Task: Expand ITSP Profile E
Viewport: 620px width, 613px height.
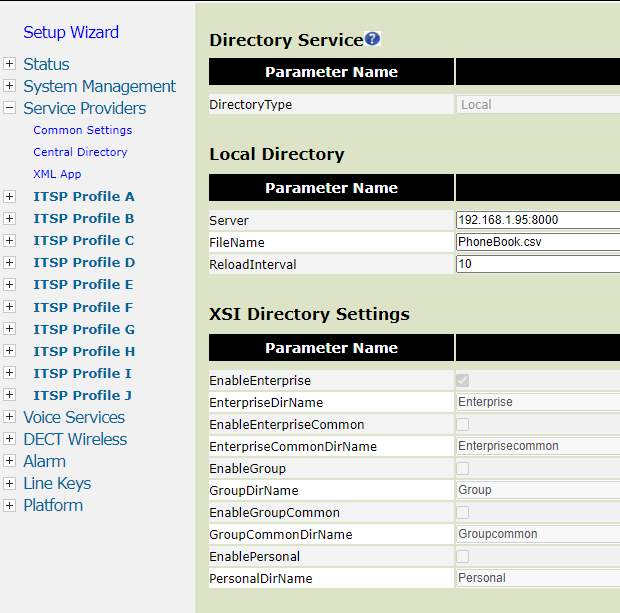Action: (x=9, y=284)
